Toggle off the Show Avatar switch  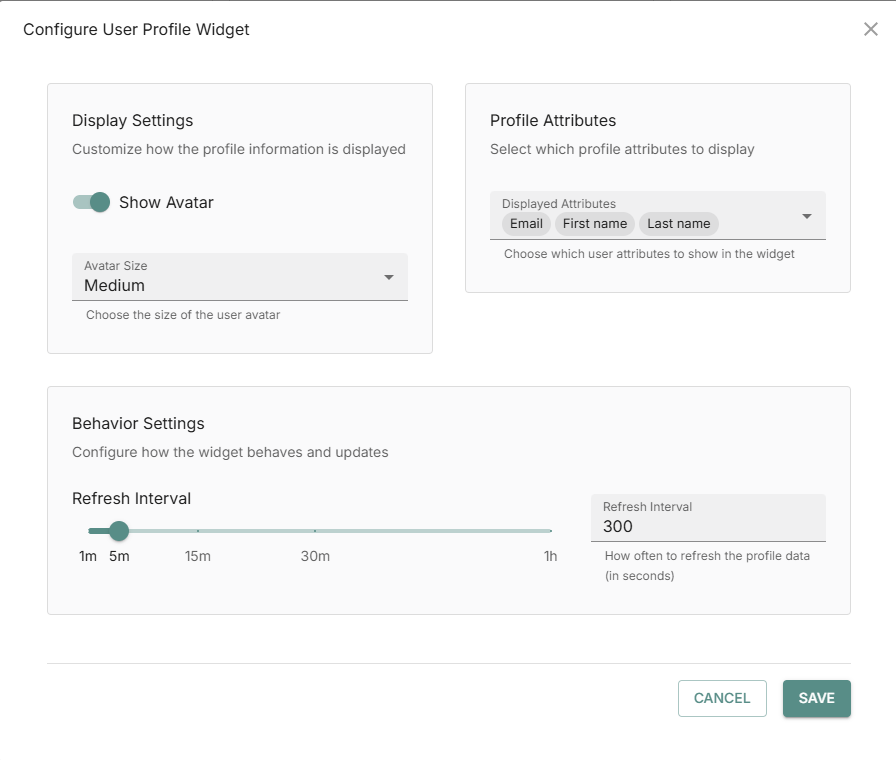pyautogui.click(x=91, y=202)
